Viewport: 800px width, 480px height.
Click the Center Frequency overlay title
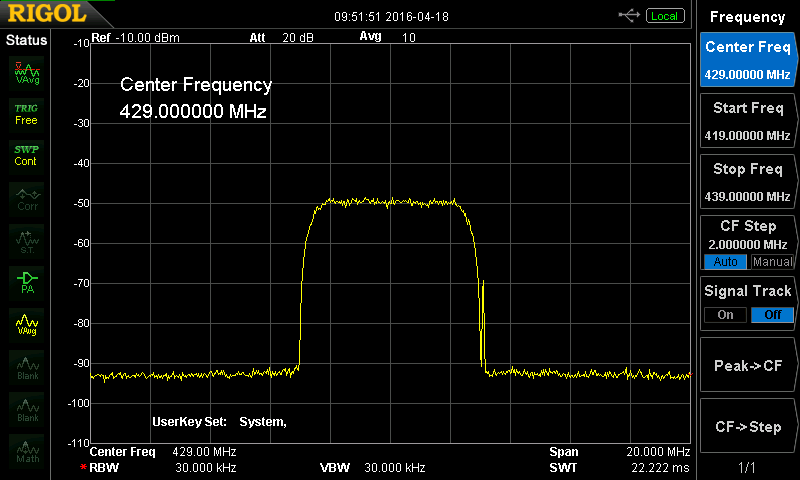pos(196,85)
